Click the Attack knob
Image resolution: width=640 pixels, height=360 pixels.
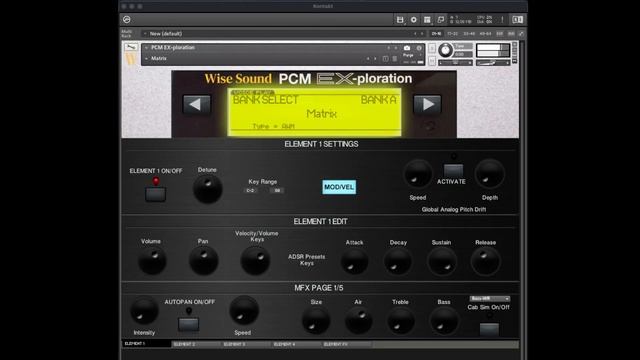(354, 261)
